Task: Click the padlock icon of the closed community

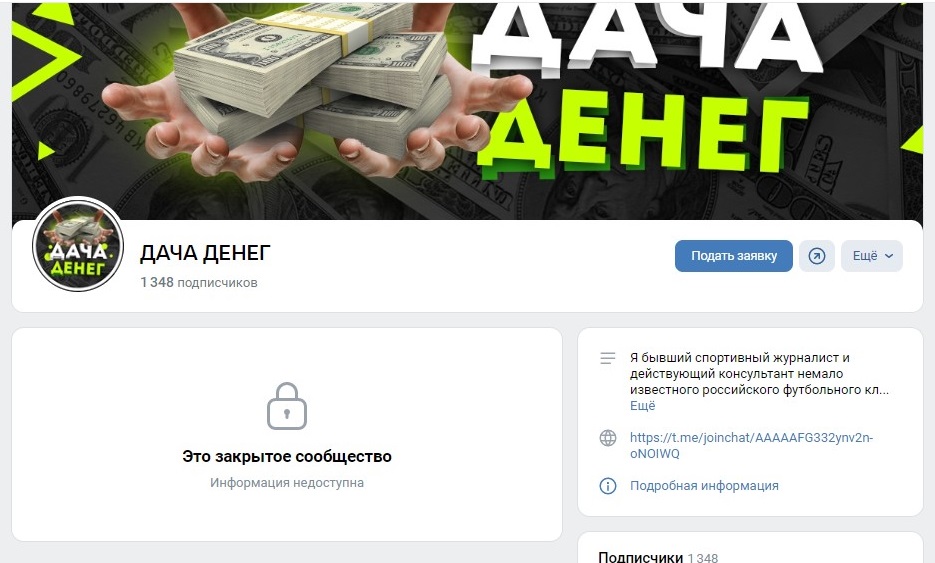Action: 287,406
